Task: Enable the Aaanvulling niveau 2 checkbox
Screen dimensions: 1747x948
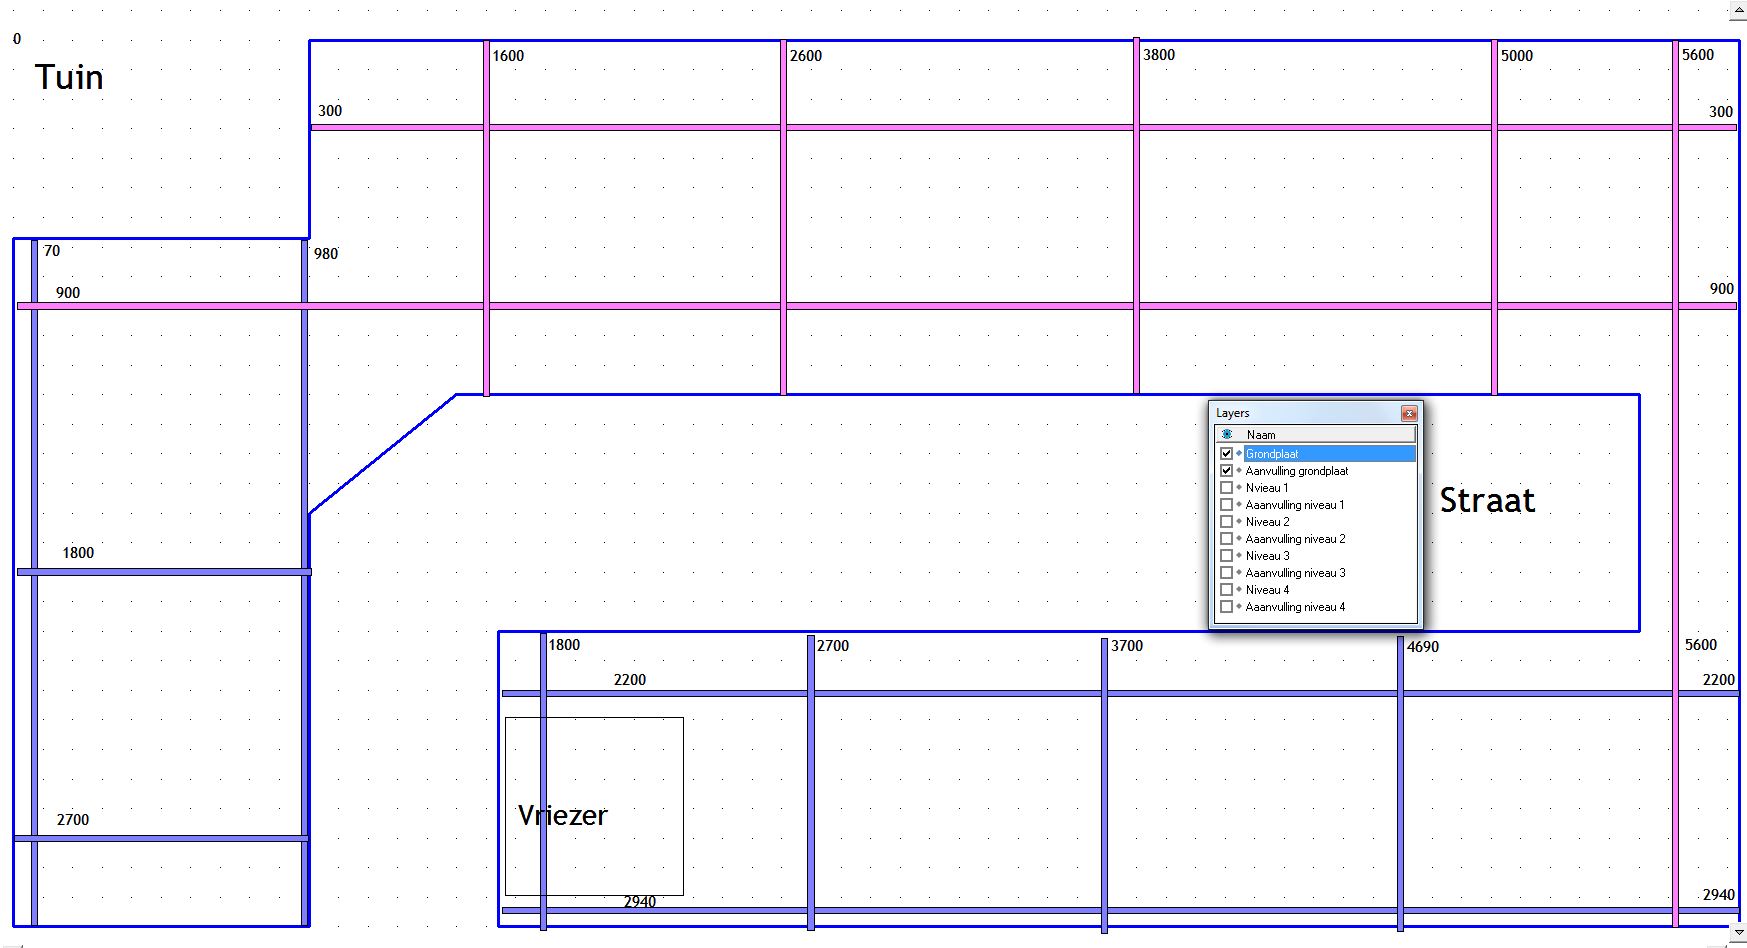Action: coord(1226,539)
